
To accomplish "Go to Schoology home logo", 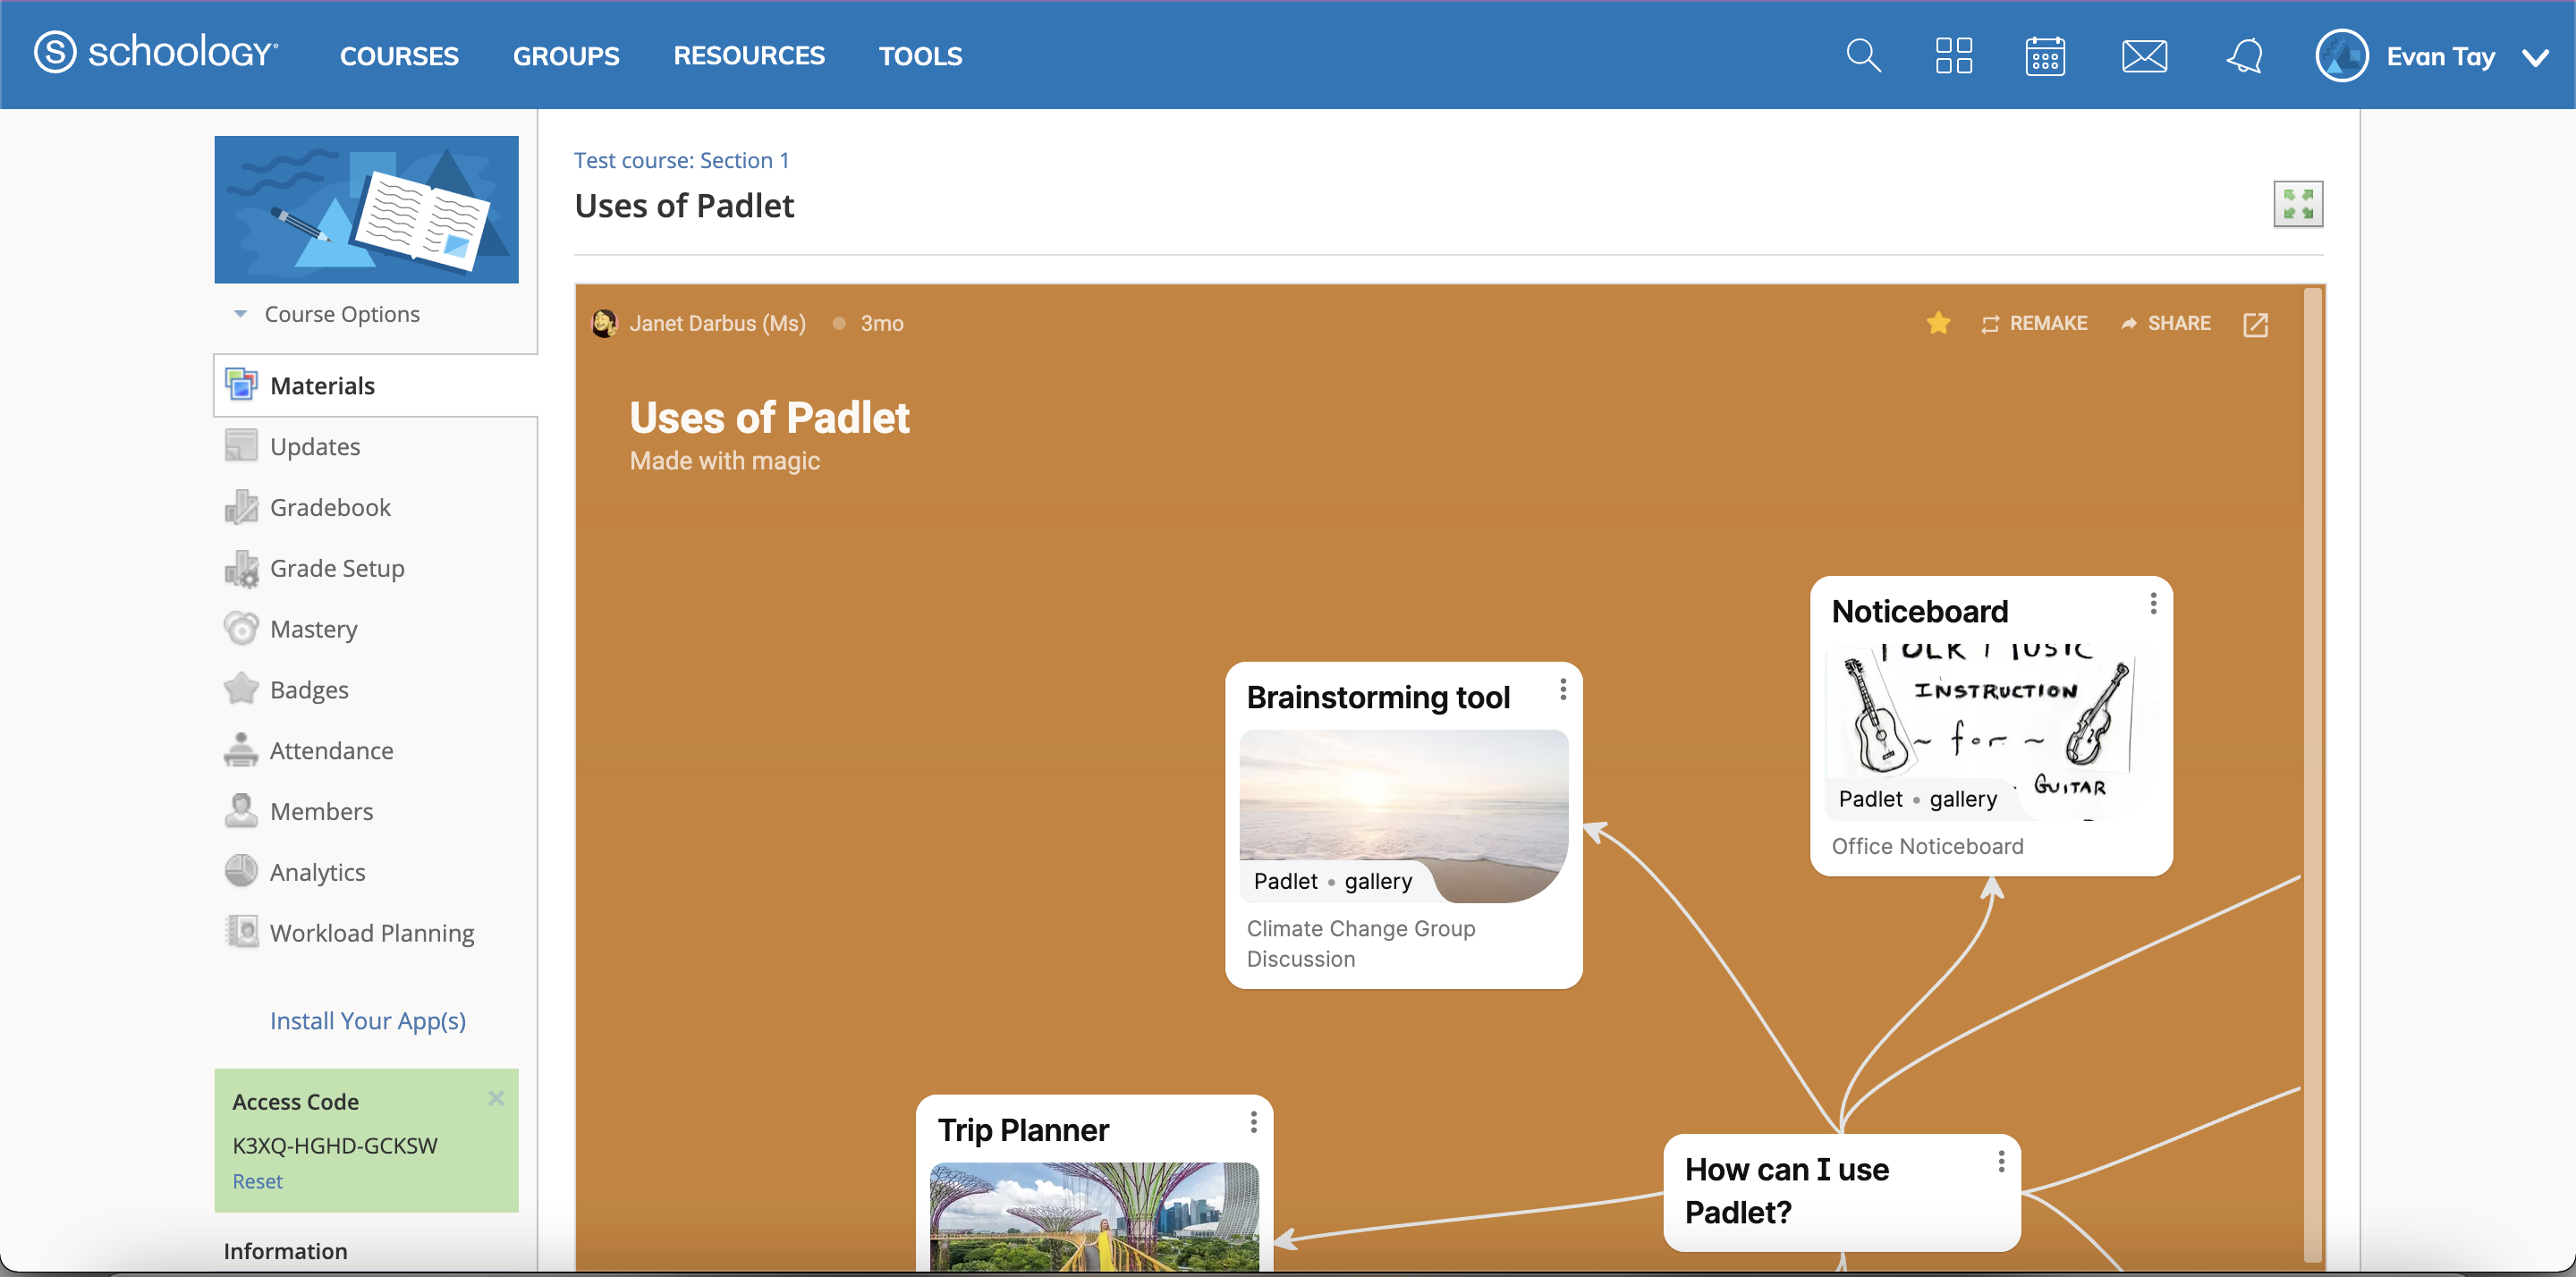I will (x=156, y=52).
